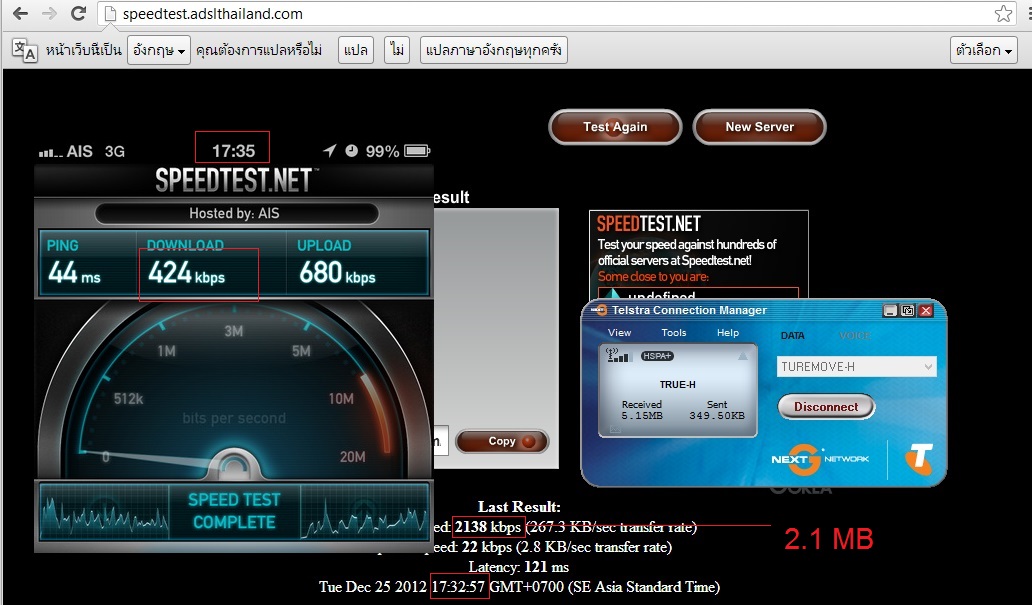Click the "bits per second" gauge label

click(234, 418)
